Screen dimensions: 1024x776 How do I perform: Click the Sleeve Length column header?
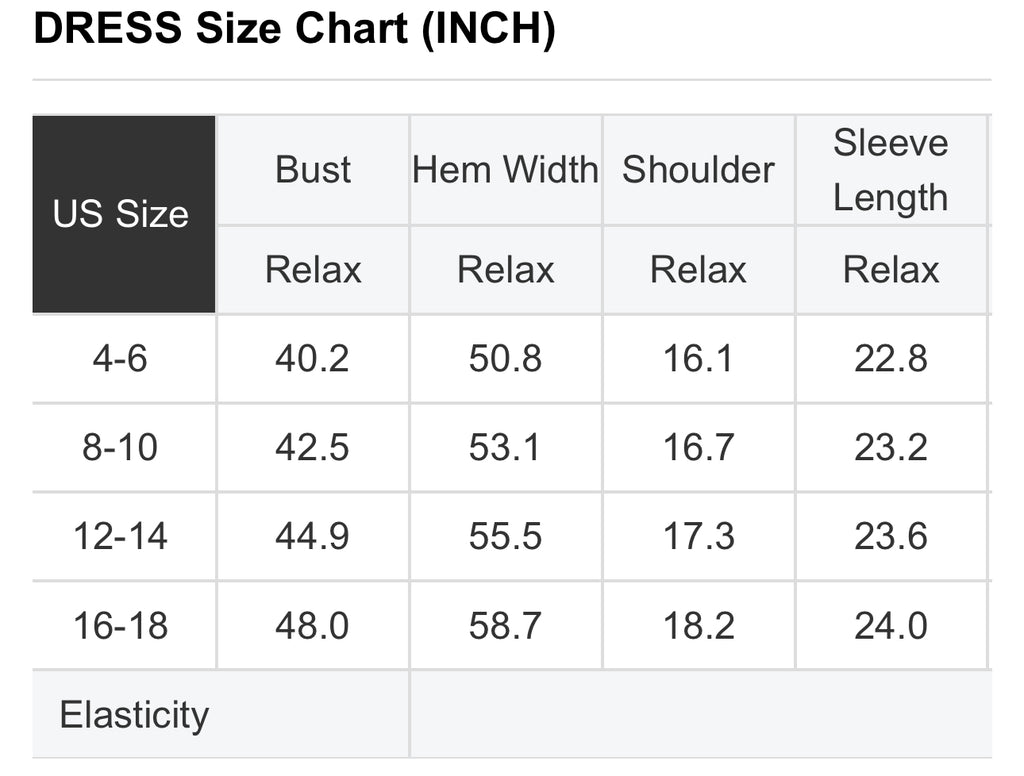coord(891,170)
